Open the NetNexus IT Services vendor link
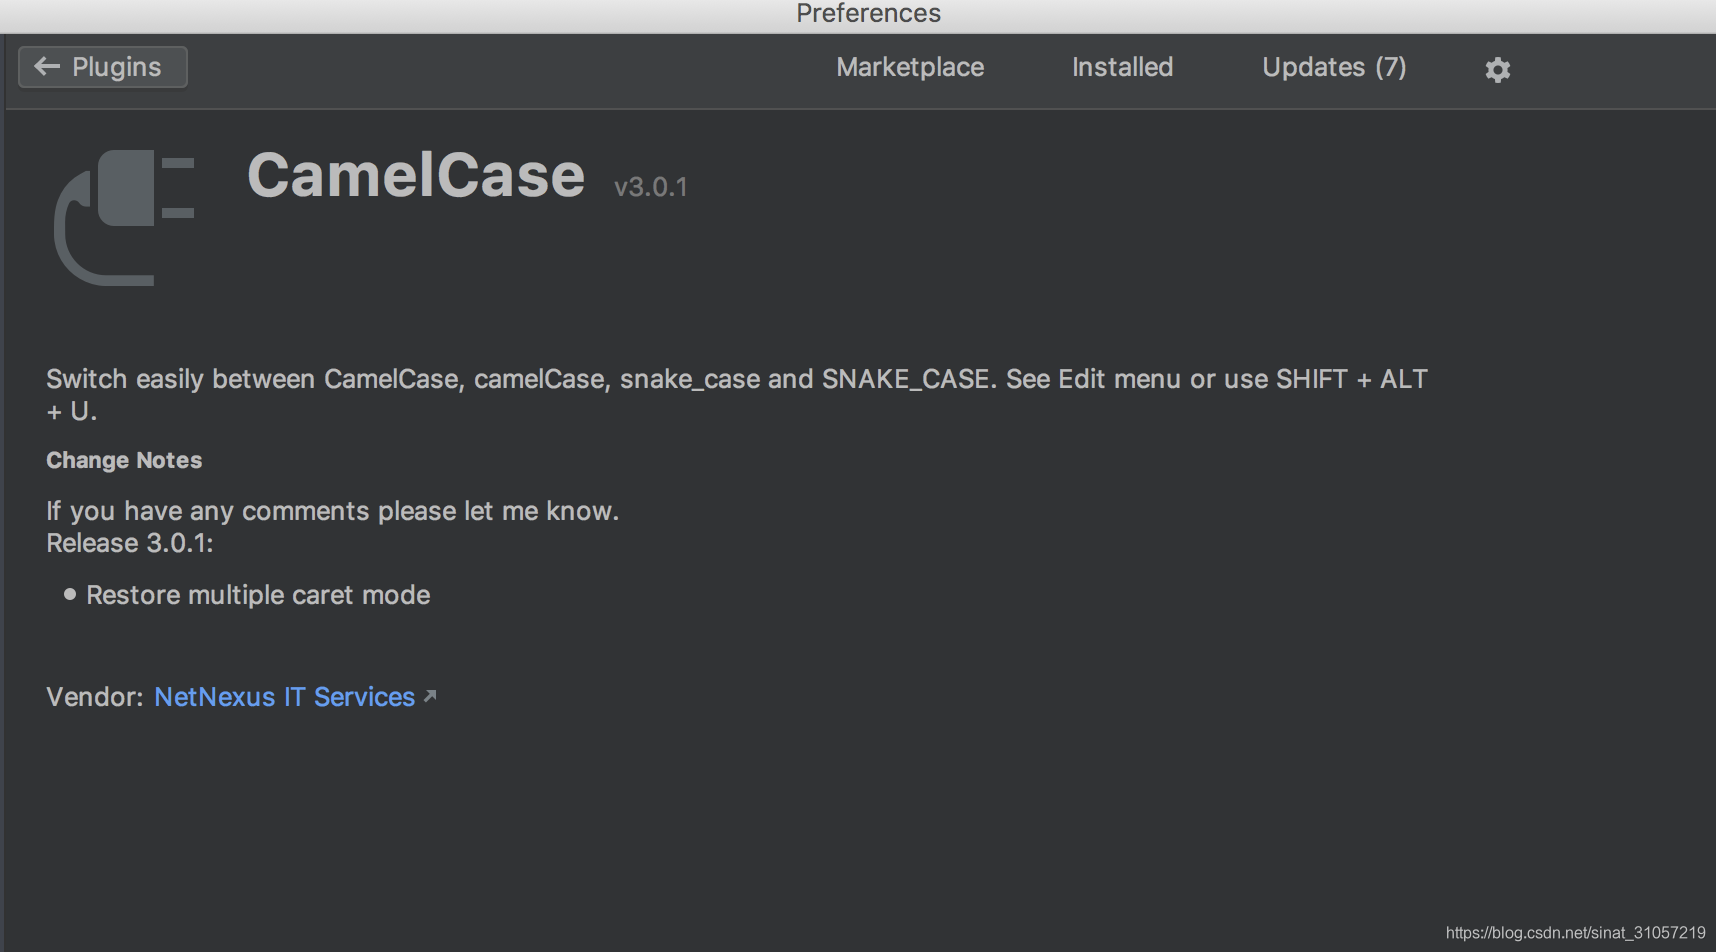Screen dimensions: 1716x952 (284, 697)
